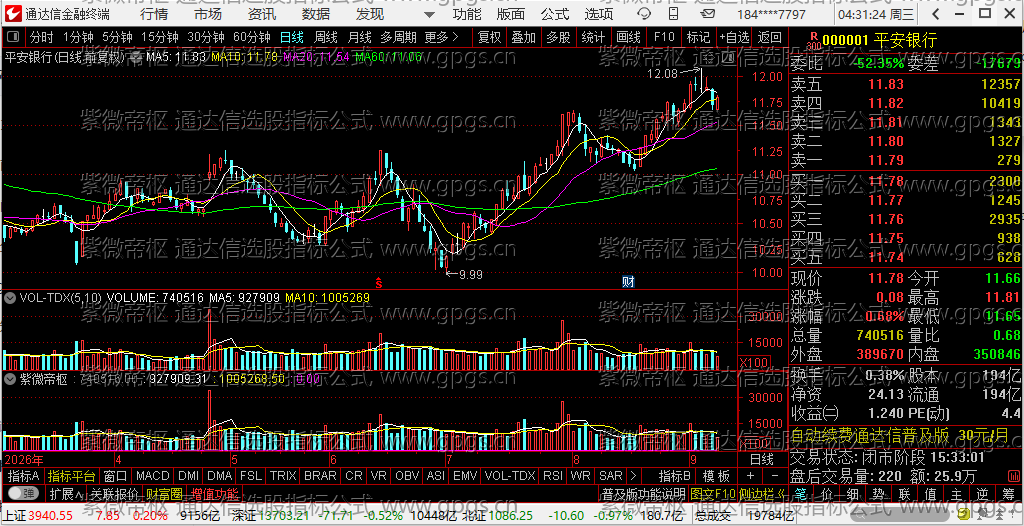Open the dropdown arrow after 发现 menu
This screenshot has width=1024, height=526.
(x=429, y=14)
